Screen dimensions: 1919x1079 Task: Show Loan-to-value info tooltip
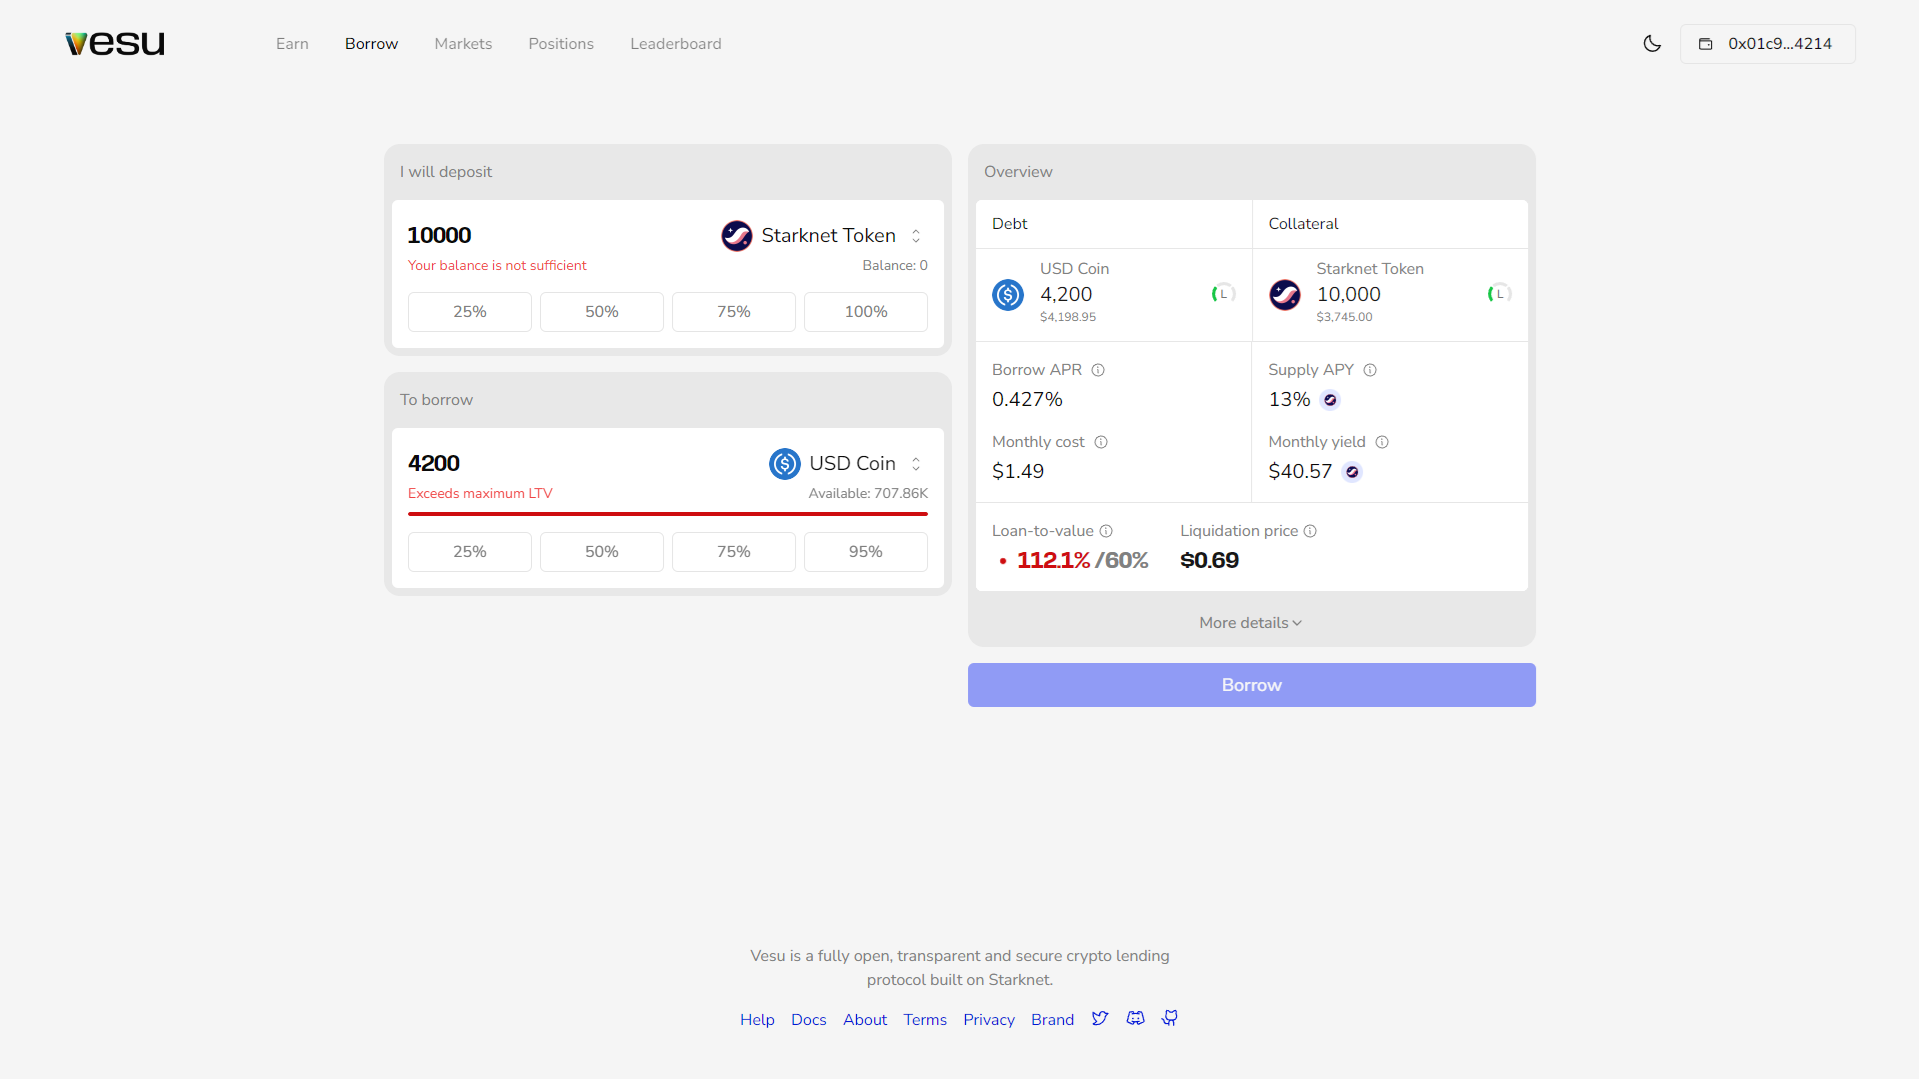1106,531
